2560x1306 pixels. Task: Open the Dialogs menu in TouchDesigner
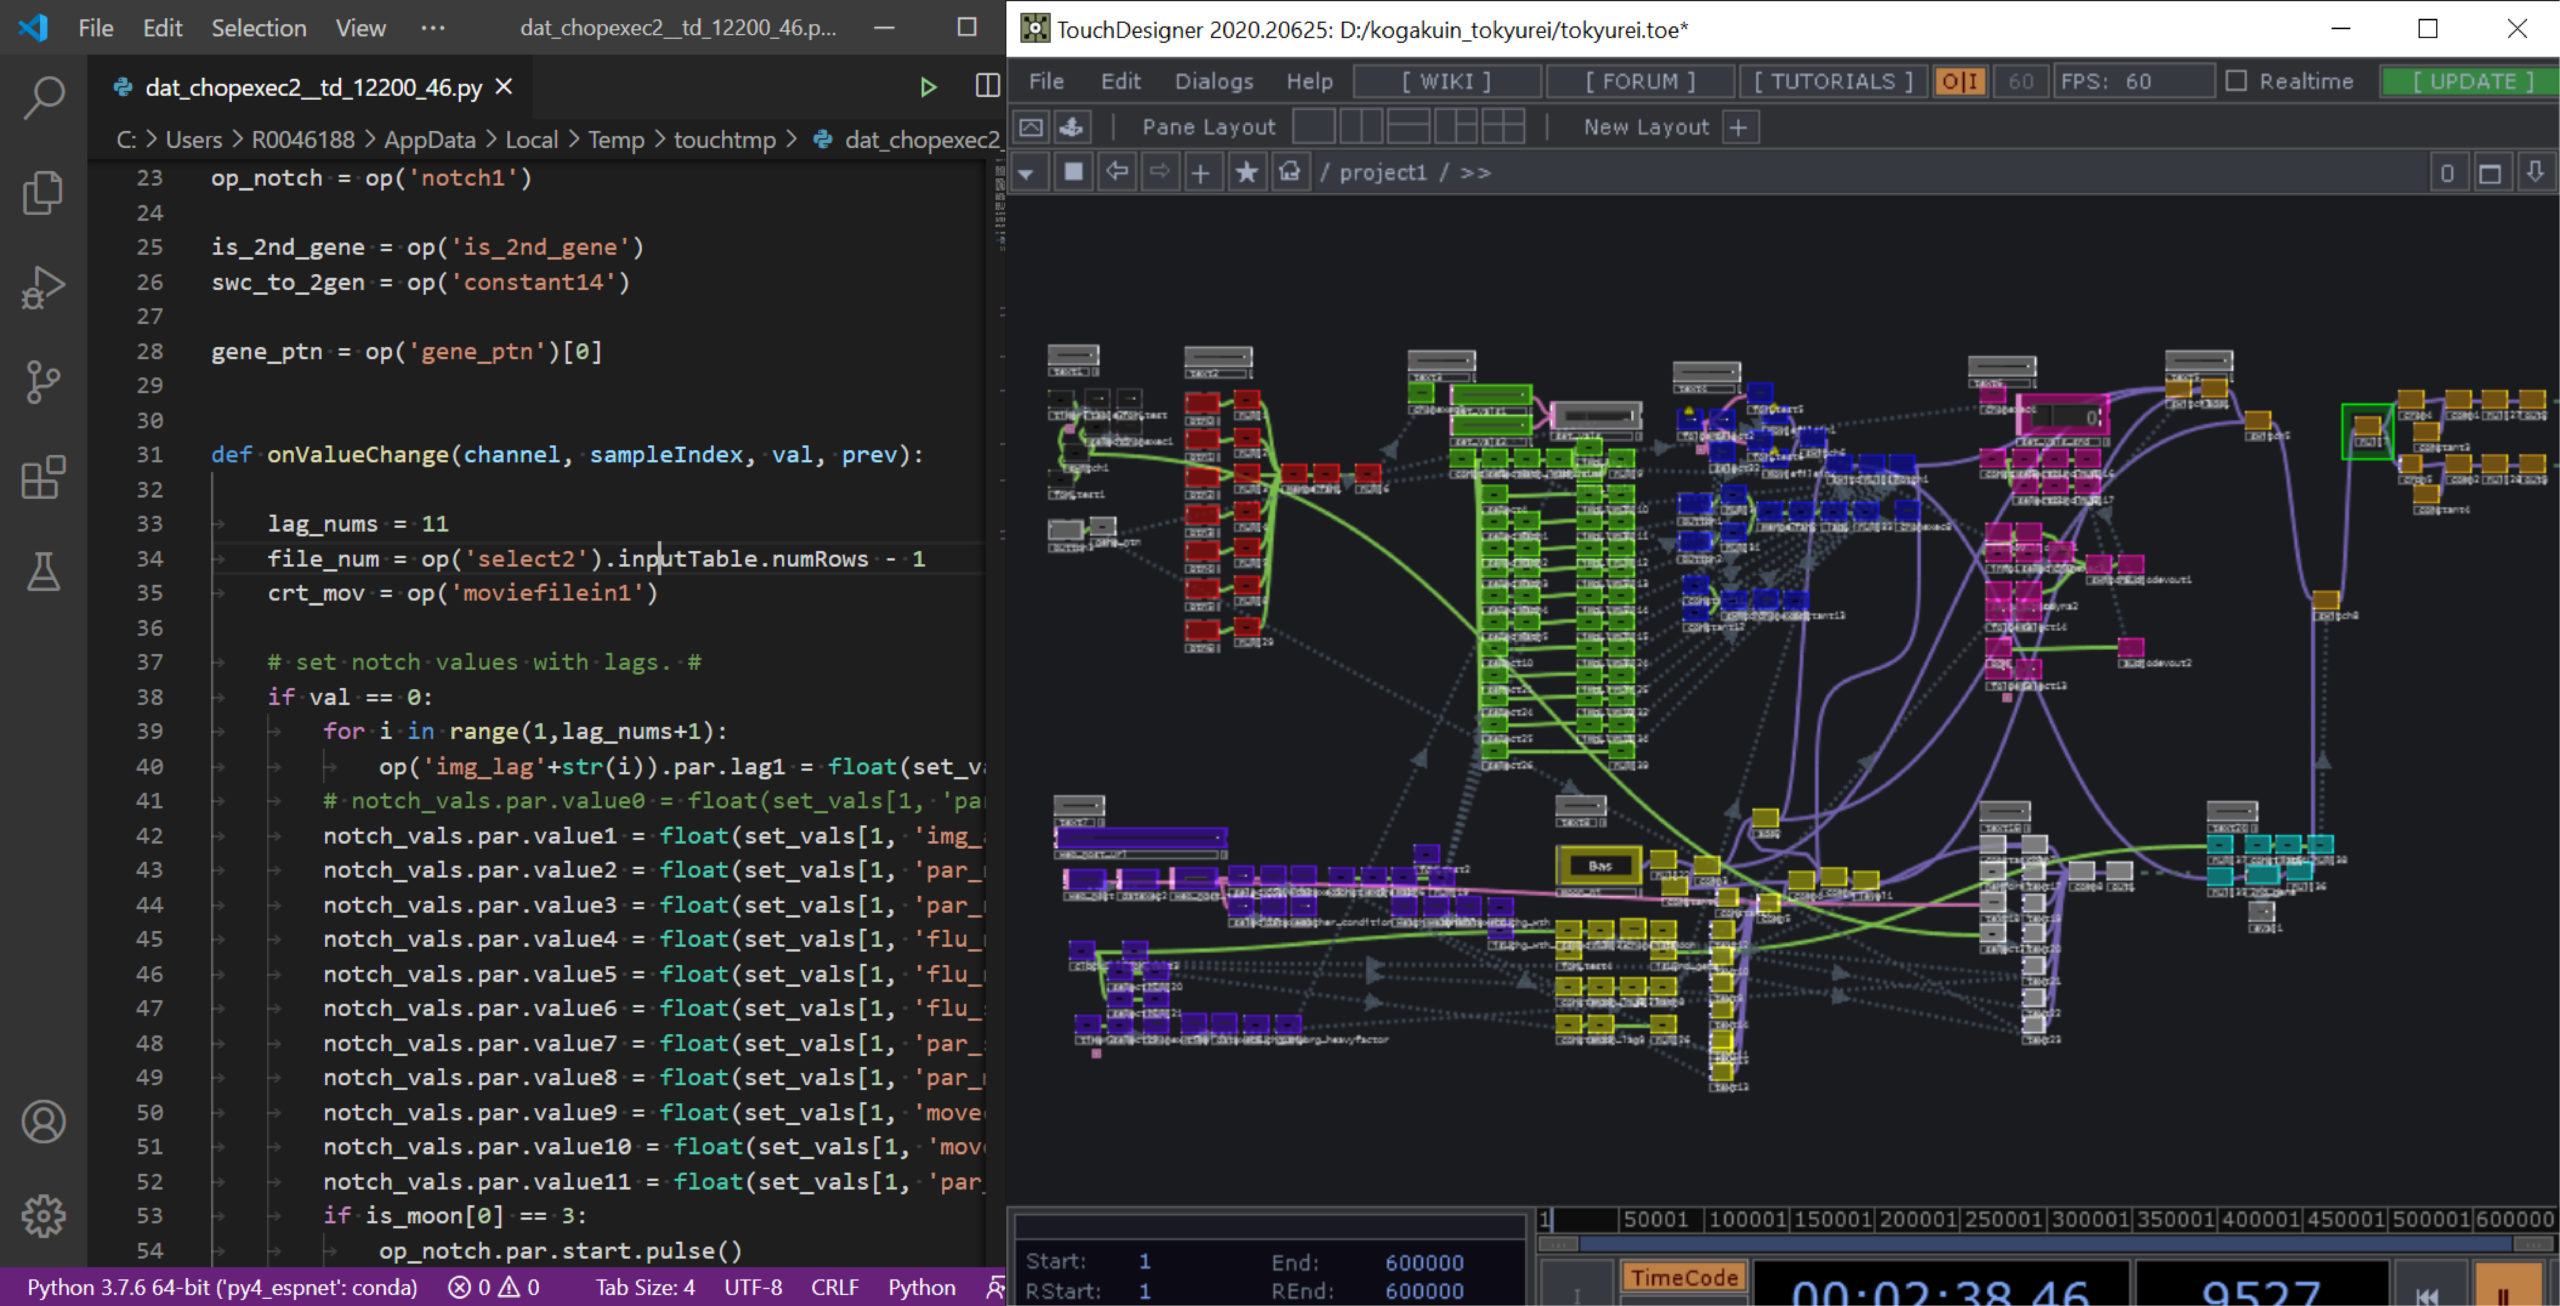1213,81
